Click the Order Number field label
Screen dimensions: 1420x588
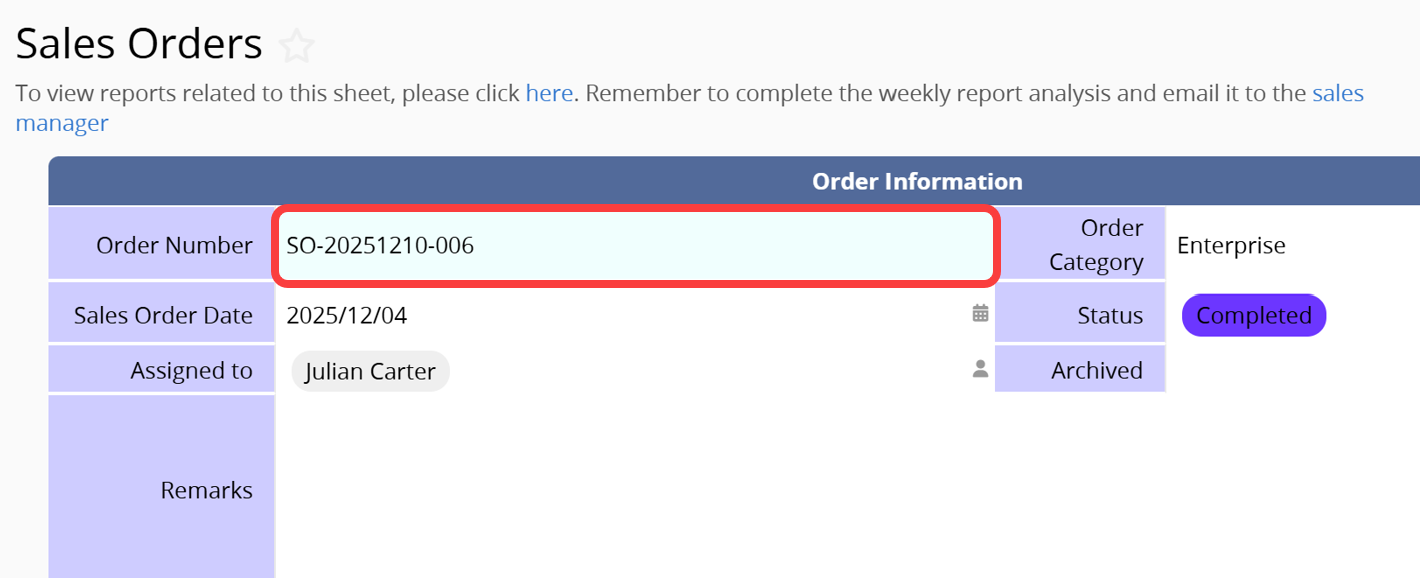tap(174, 245)
